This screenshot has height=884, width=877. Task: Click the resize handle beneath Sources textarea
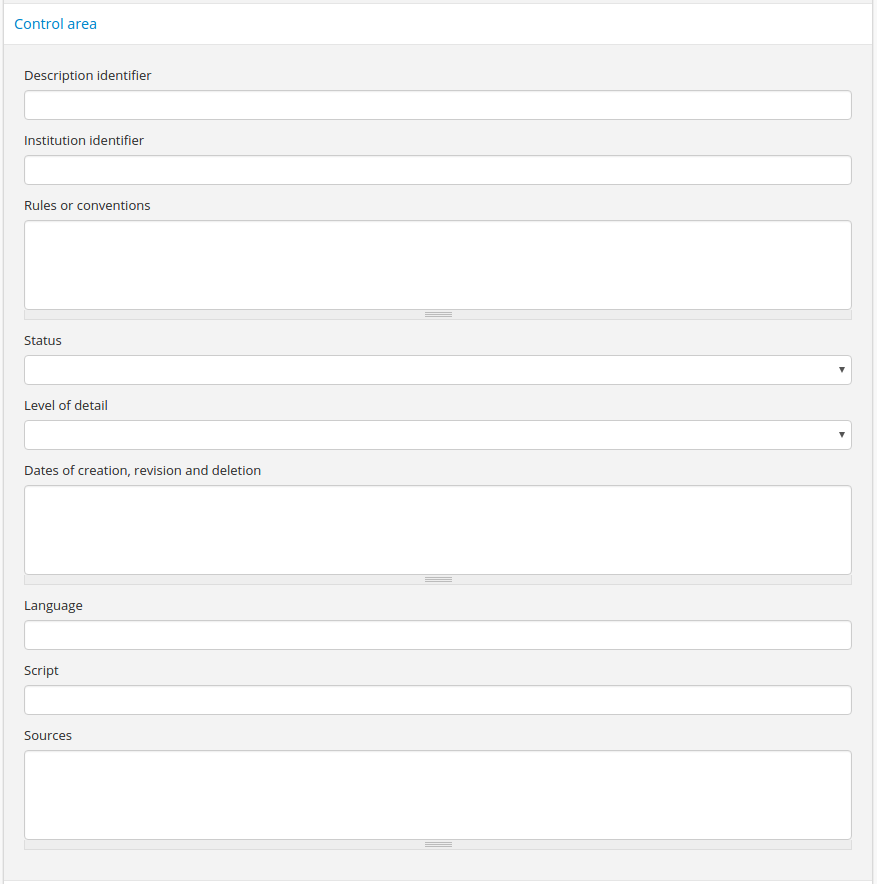pyautogui.click(x=438, y=845)
